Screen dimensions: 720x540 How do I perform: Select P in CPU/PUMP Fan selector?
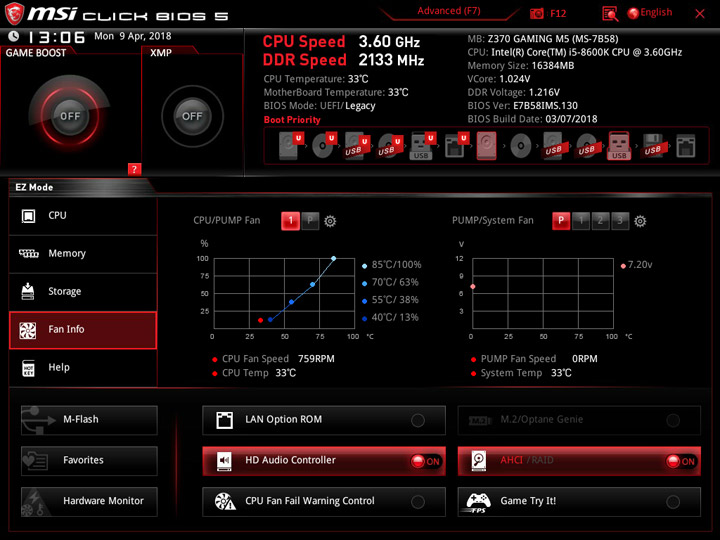tap(310, 221)
